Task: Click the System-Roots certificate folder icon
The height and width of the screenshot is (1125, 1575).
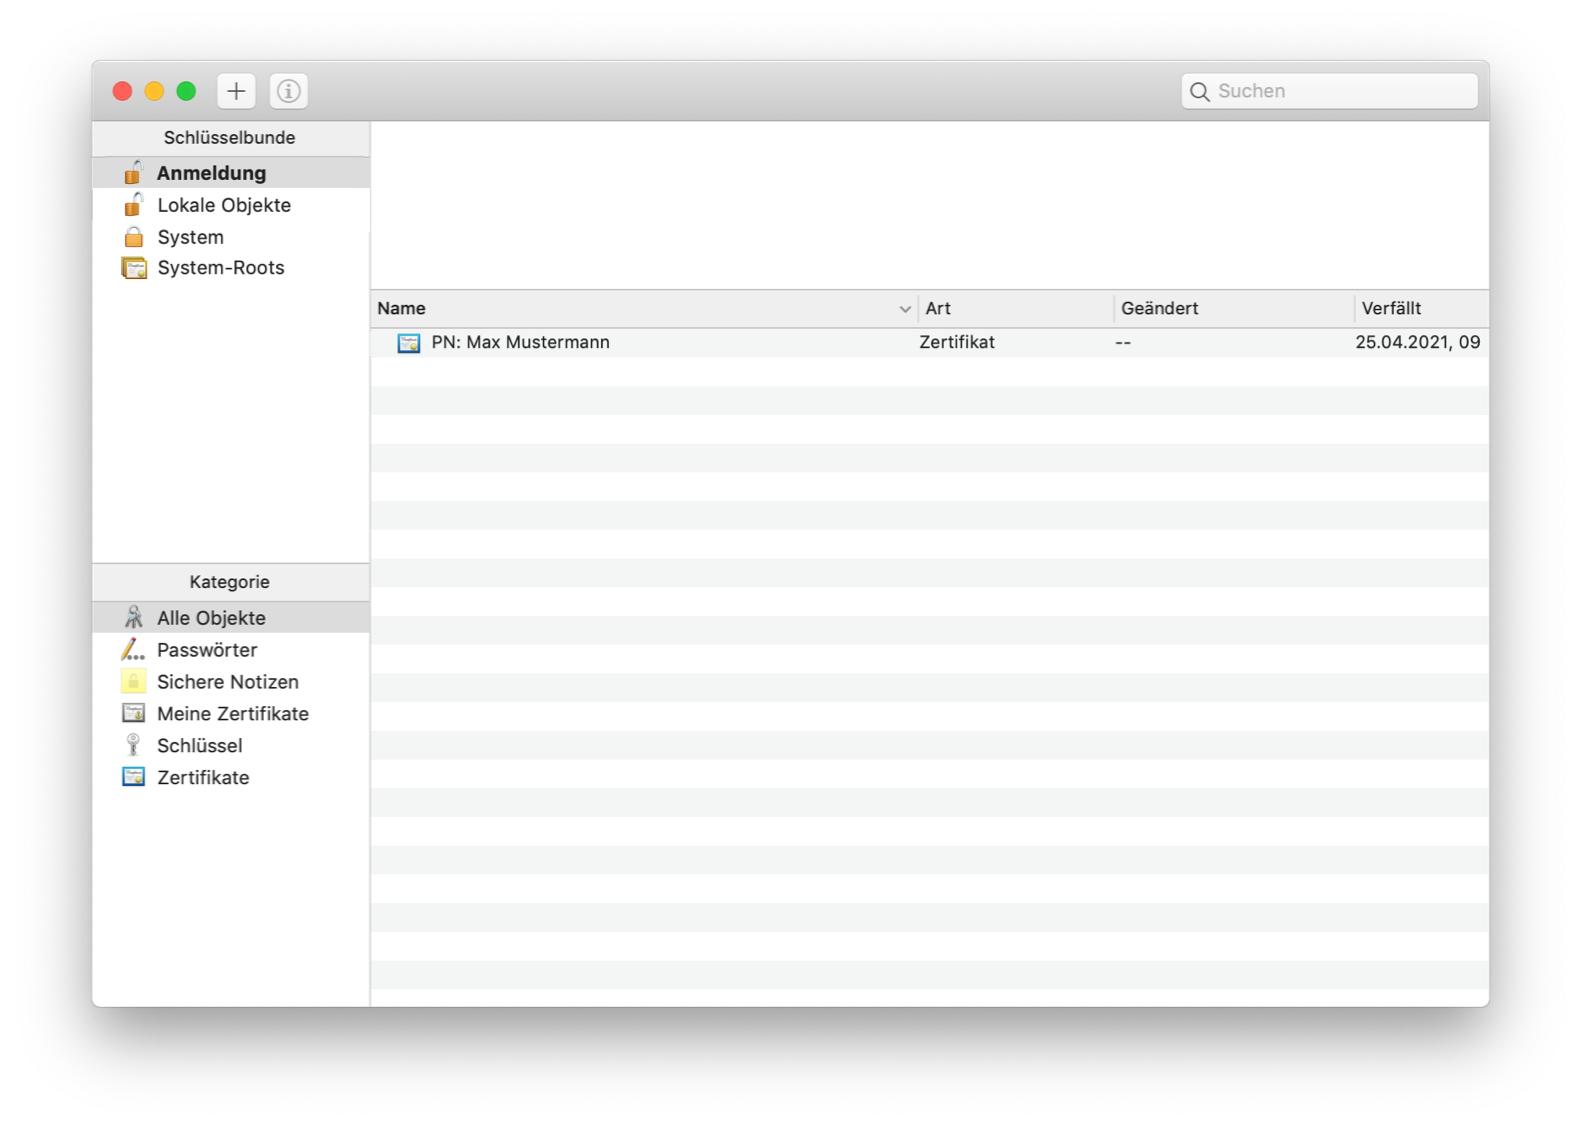Action: click(x=133, y=268)
